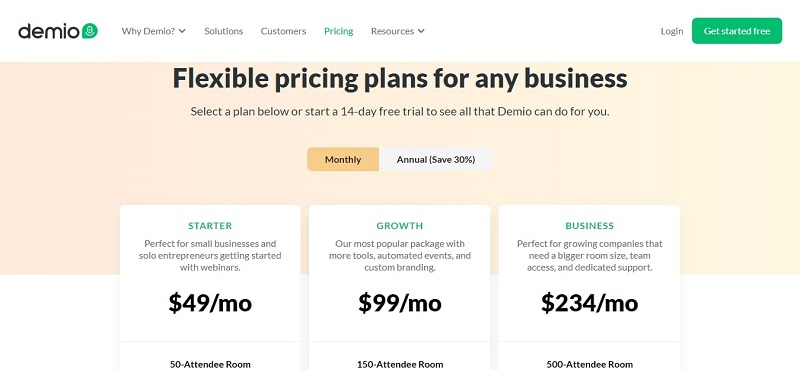Open the Why Demio? menu

(x=154, y=31)
